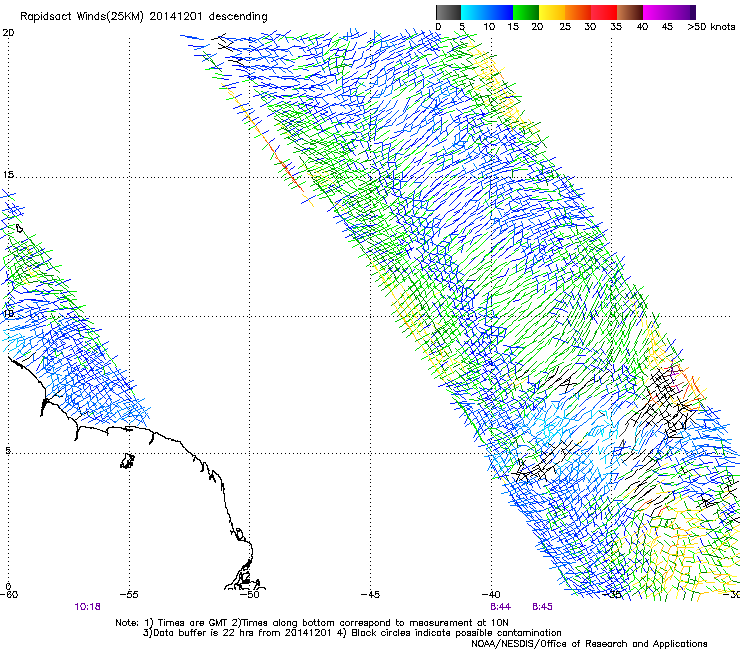The height and width of the screenshot is (650, 740).
Task: Click latitude label '15' on left axis
Action: 8,175
